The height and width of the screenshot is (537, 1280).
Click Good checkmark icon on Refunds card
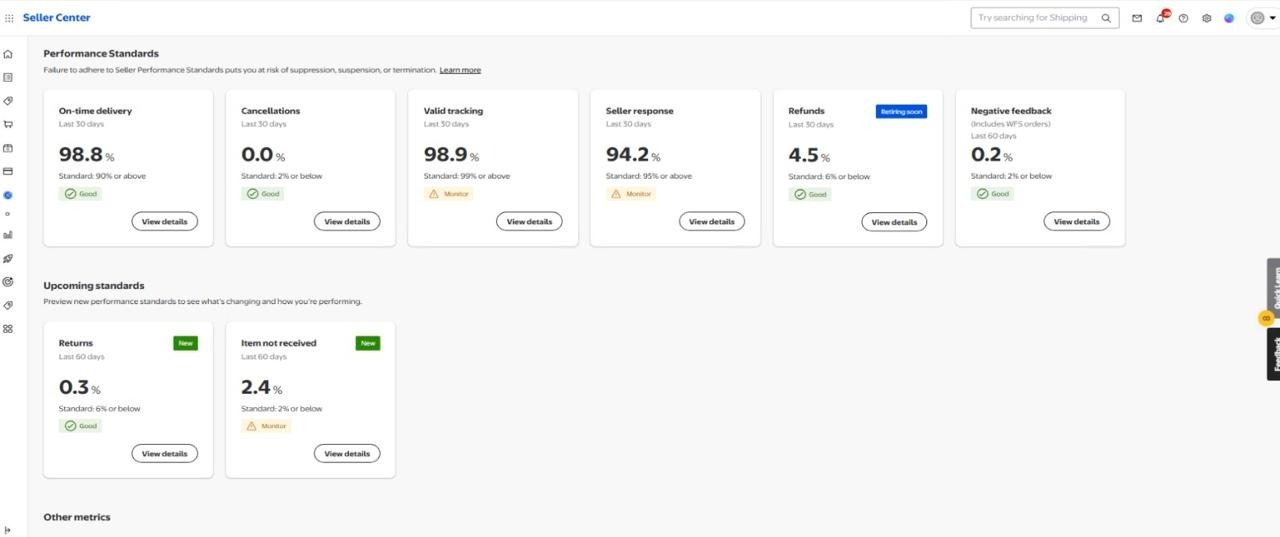pyautogui.click(x=799, y=194)
